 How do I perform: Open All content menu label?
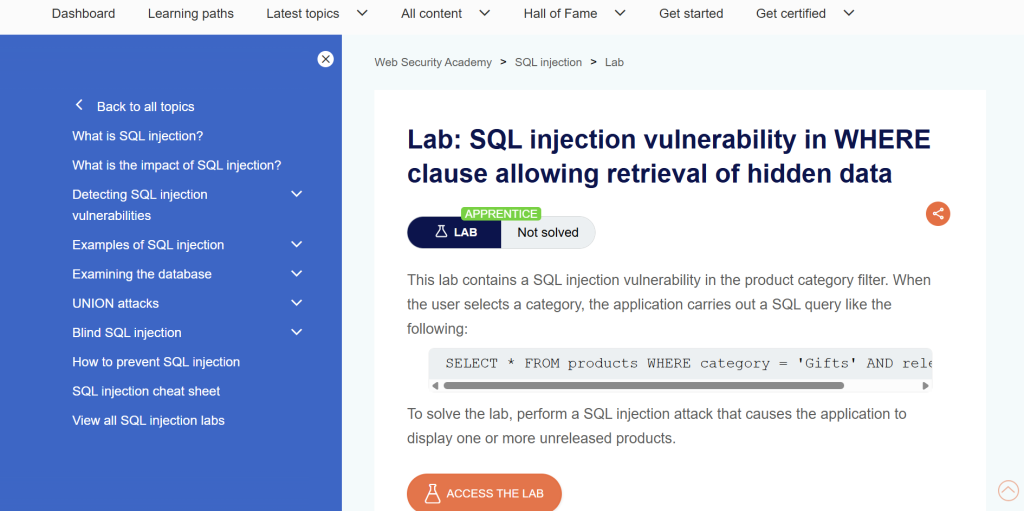pos(432,13)
